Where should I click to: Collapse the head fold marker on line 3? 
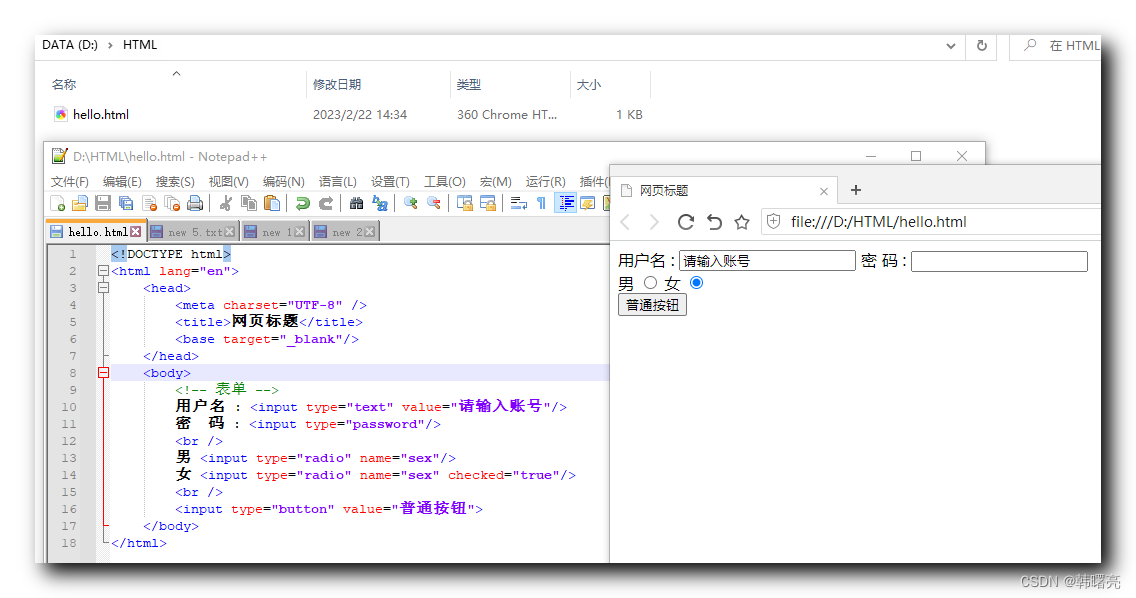[104, 288]
